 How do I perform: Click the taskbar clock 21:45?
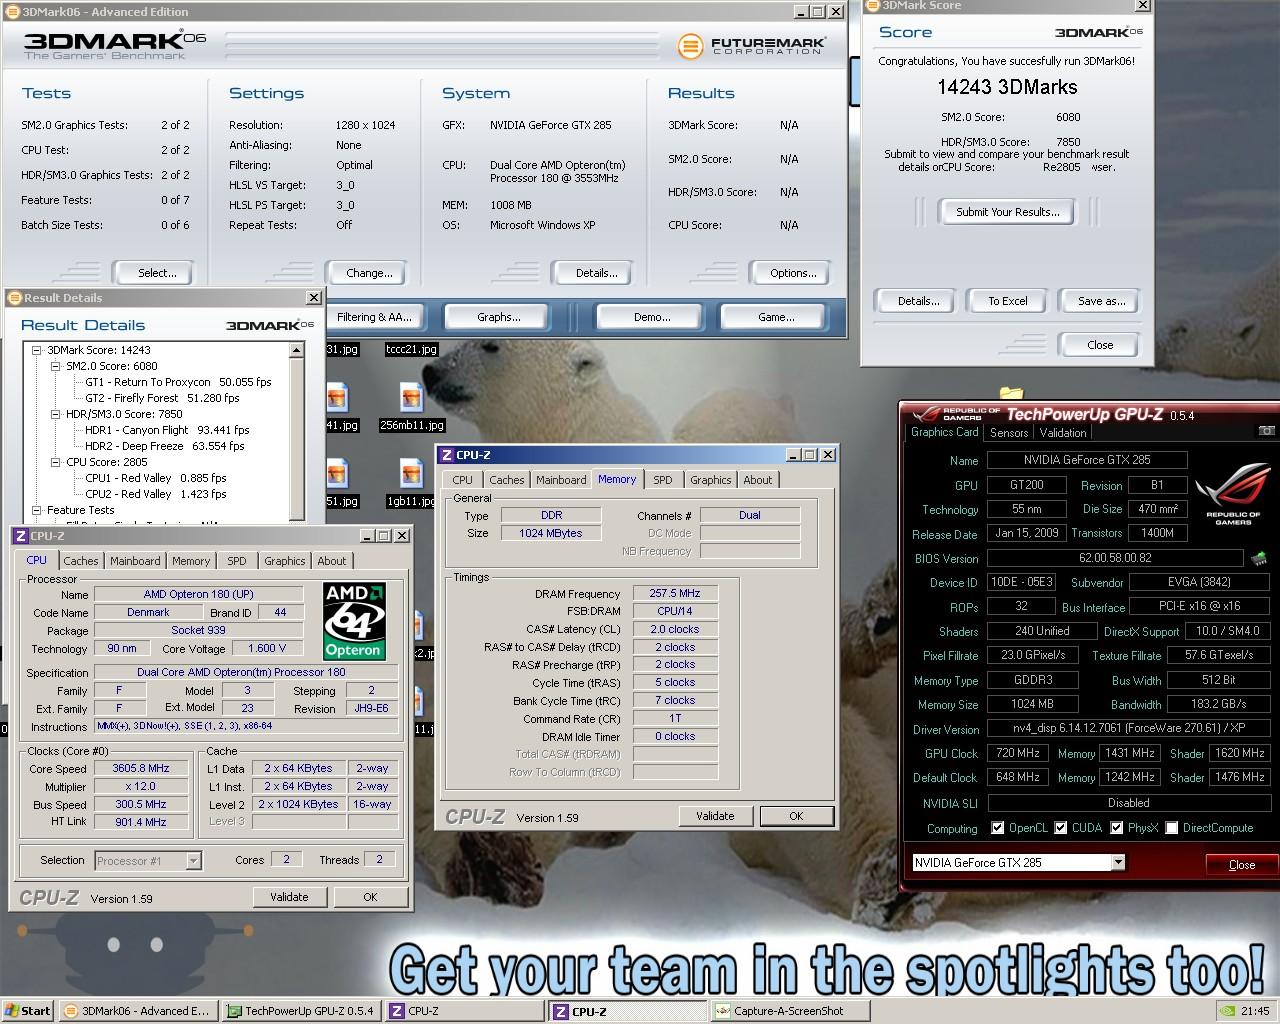[x=1255, y=1011]
